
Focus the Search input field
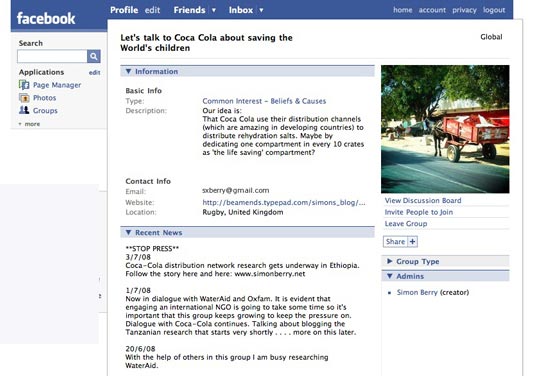[x=52, y=57]
